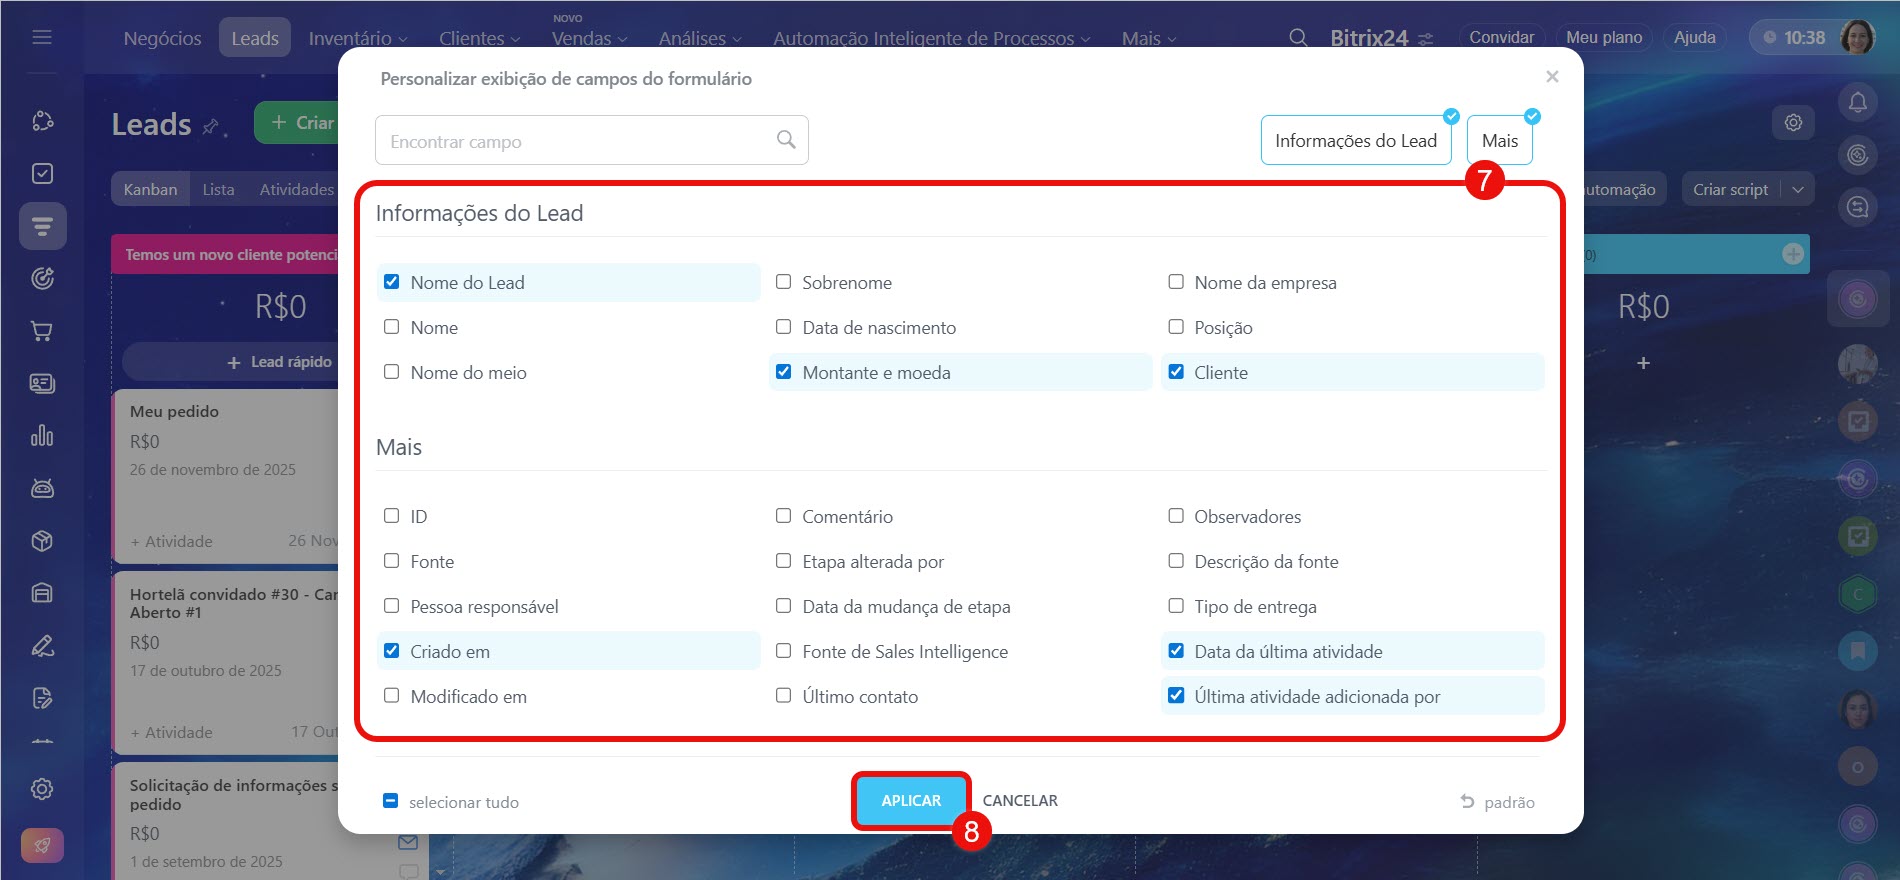
Task: Enable the Sobrenome checkbox
Action: [x=784, y=282]
